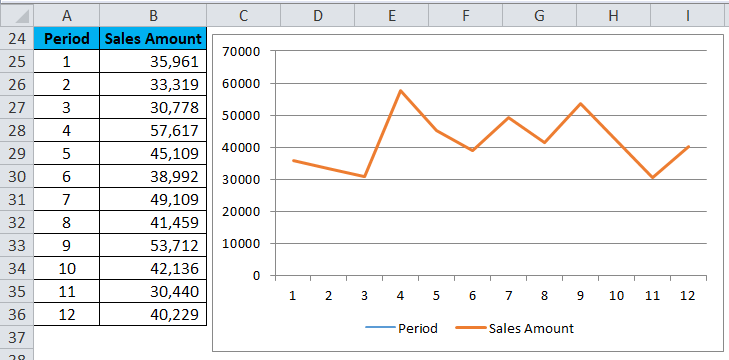This screenshot has width=729, height=360.
Task: Select column G header
Action: tap(539, 16)
